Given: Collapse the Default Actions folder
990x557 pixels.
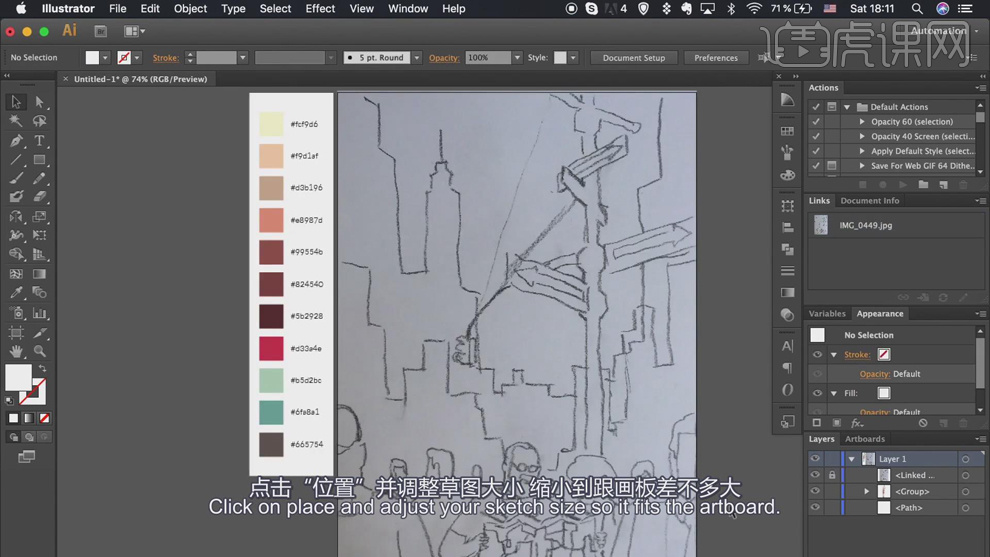Looking at the screenshot, I should click(847, 107).
